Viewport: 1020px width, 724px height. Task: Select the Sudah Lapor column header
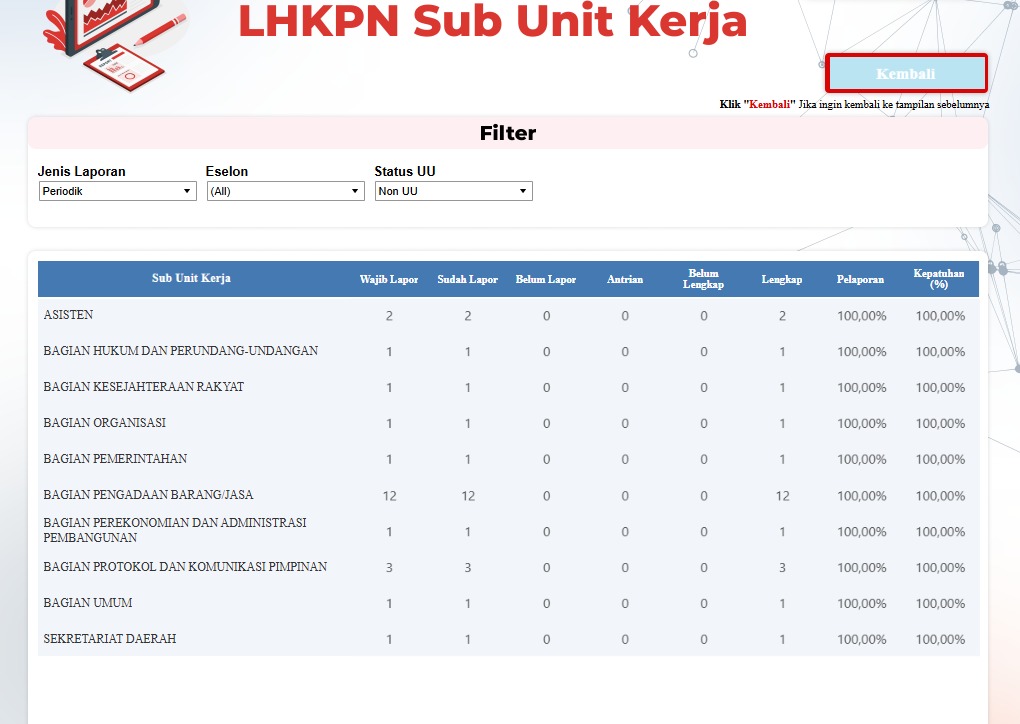[467, 279]
